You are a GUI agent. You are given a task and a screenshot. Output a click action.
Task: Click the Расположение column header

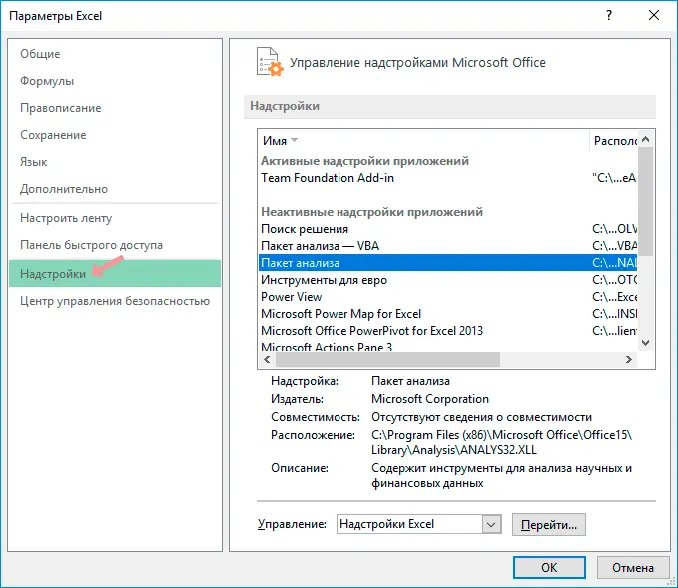coord(613,141)
